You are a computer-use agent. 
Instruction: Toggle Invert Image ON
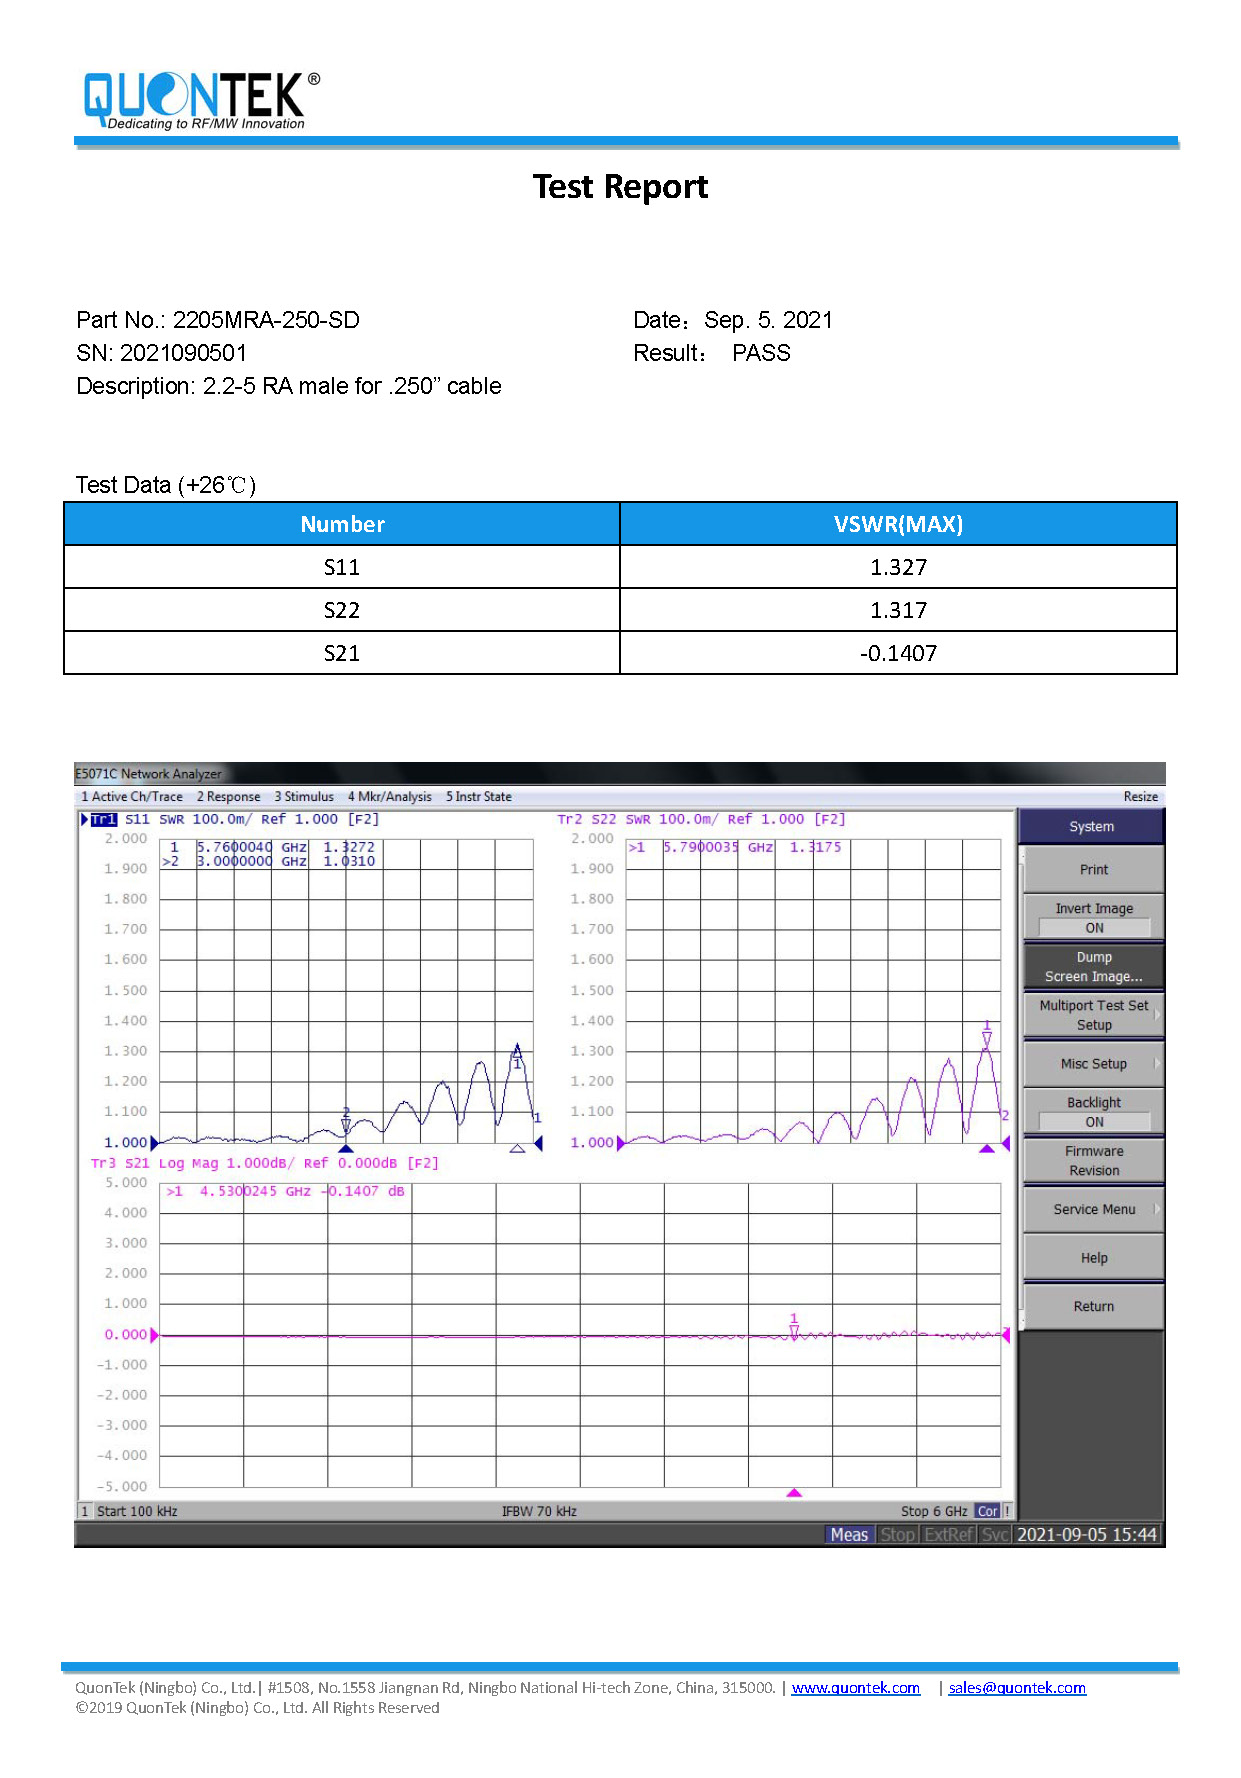1093,918
